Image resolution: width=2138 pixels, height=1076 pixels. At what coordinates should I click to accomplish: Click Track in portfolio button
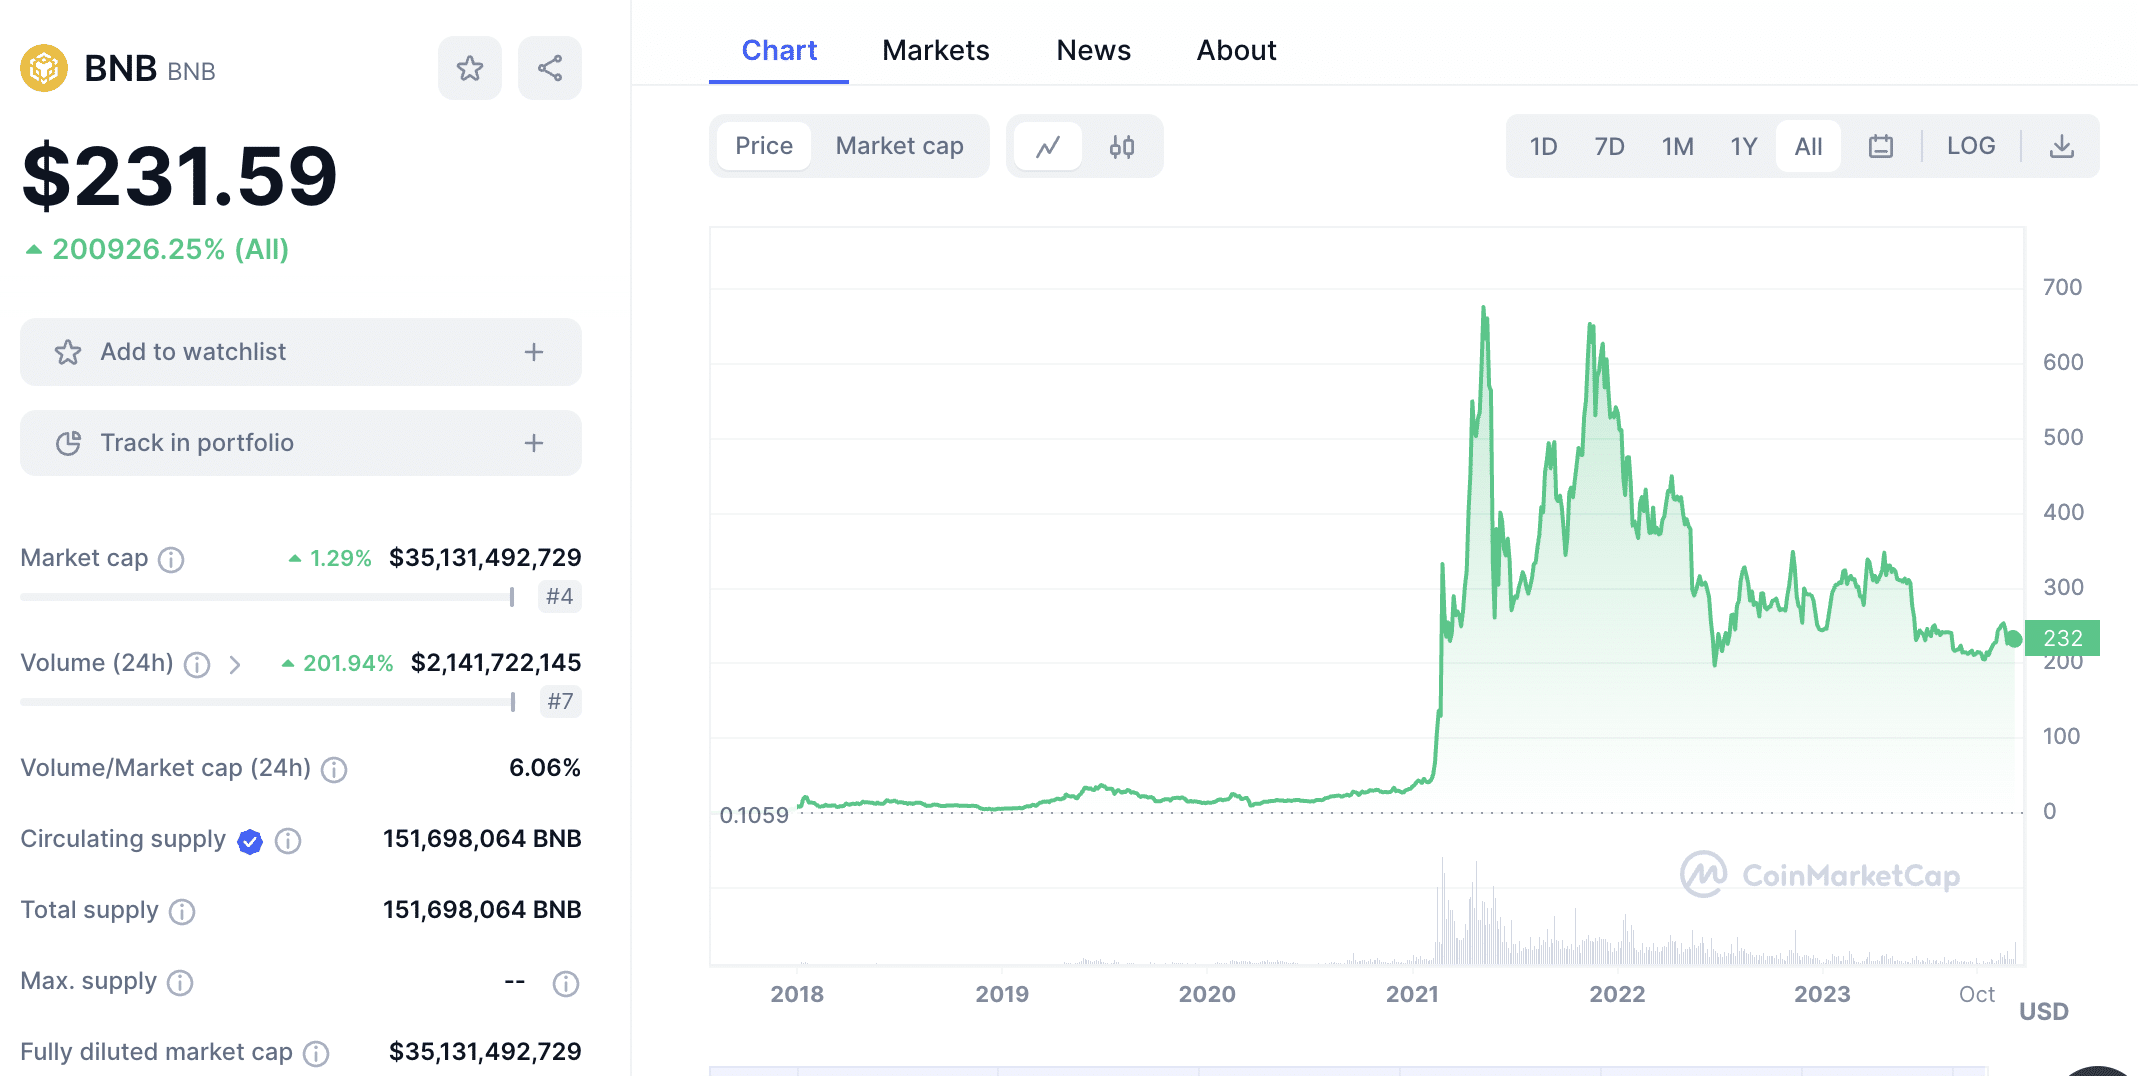click(301, 443)
